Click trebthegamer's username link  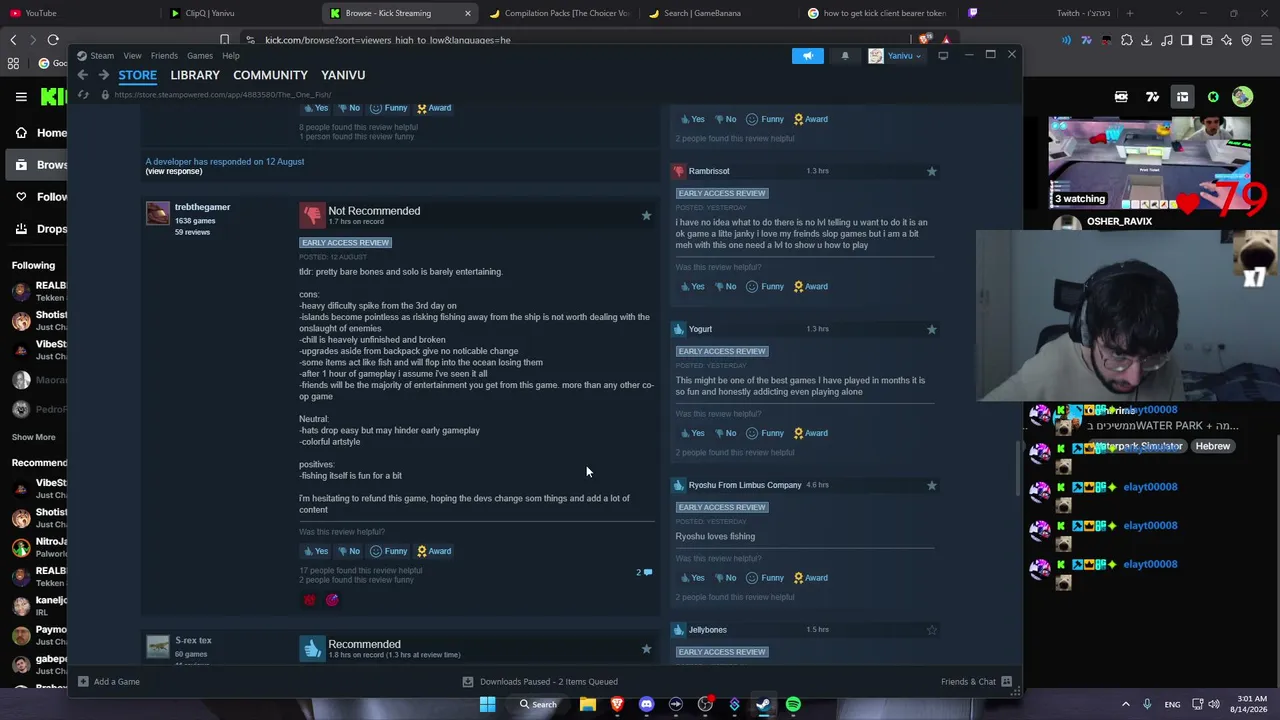pyautogui.click(x=202, y=207)
